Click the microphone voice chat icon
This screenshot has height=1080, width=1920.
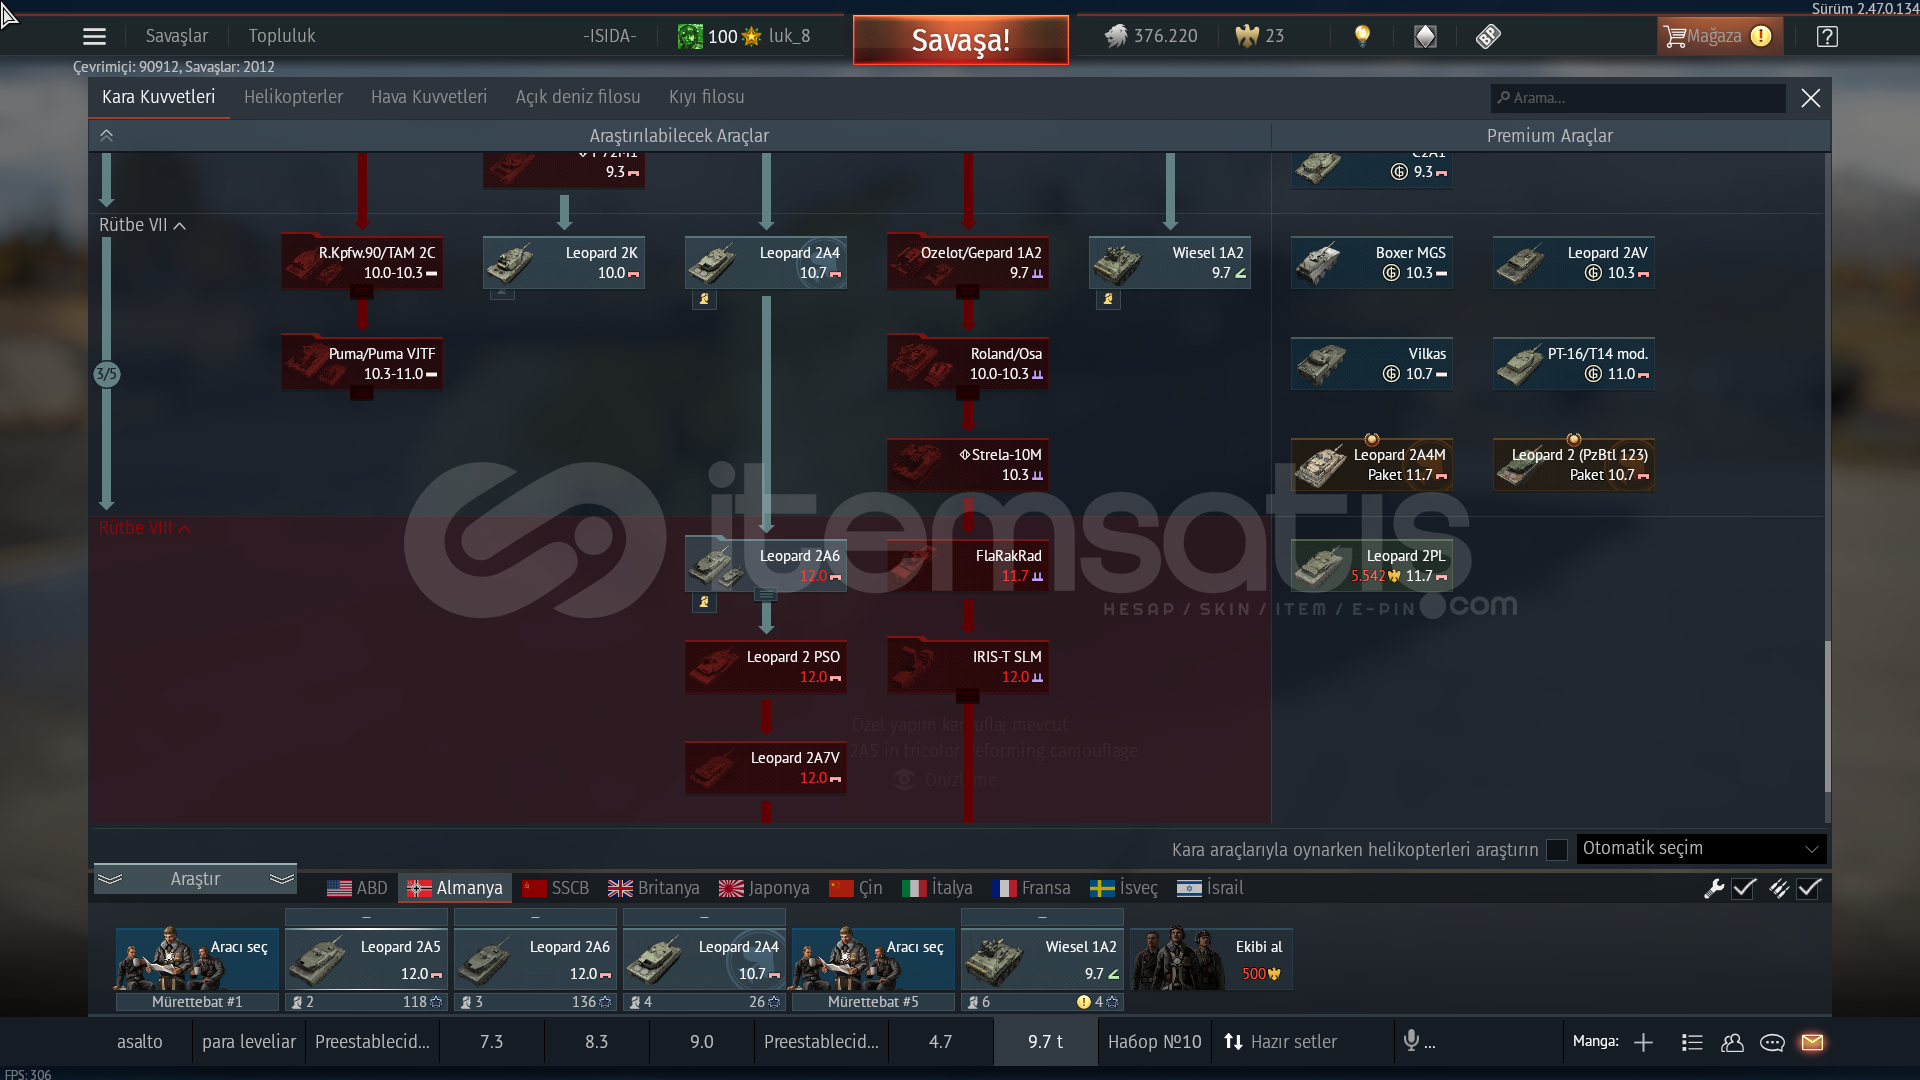pyautogui.click(x=1411, y=1041)
